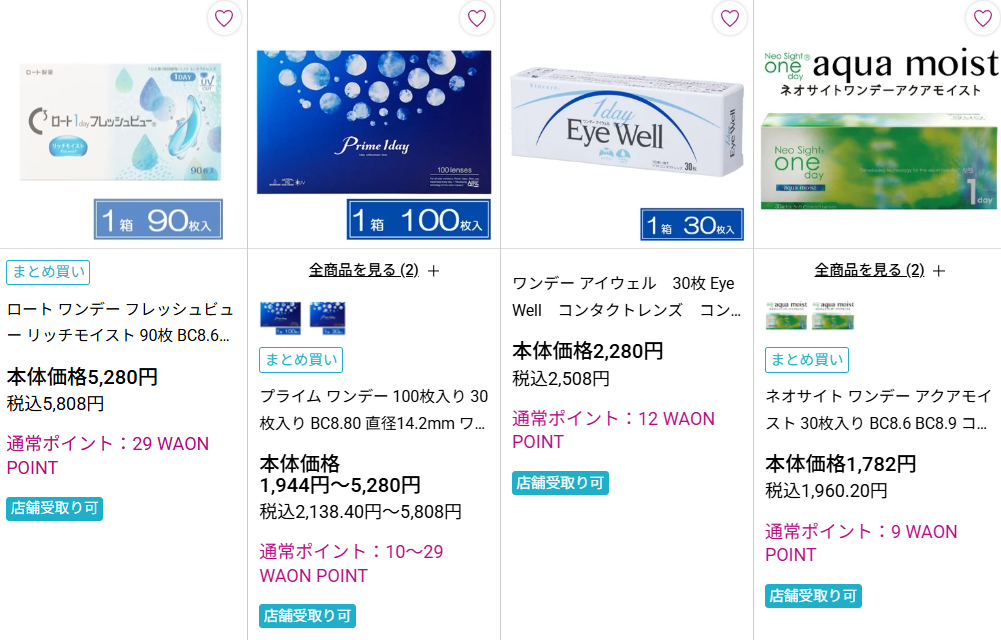Open ワンデー アイウェル 30枚 product title link
Viewport: 1001px width, 640px height.
tap(626, 297)
